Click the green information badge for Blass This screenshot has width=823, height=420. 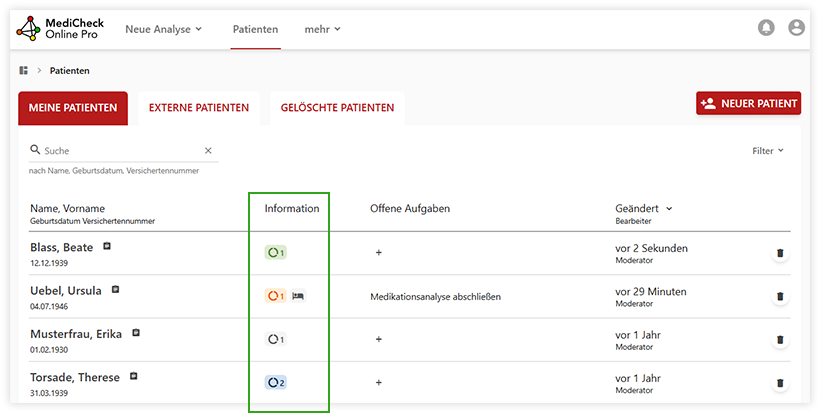(276, 253)
